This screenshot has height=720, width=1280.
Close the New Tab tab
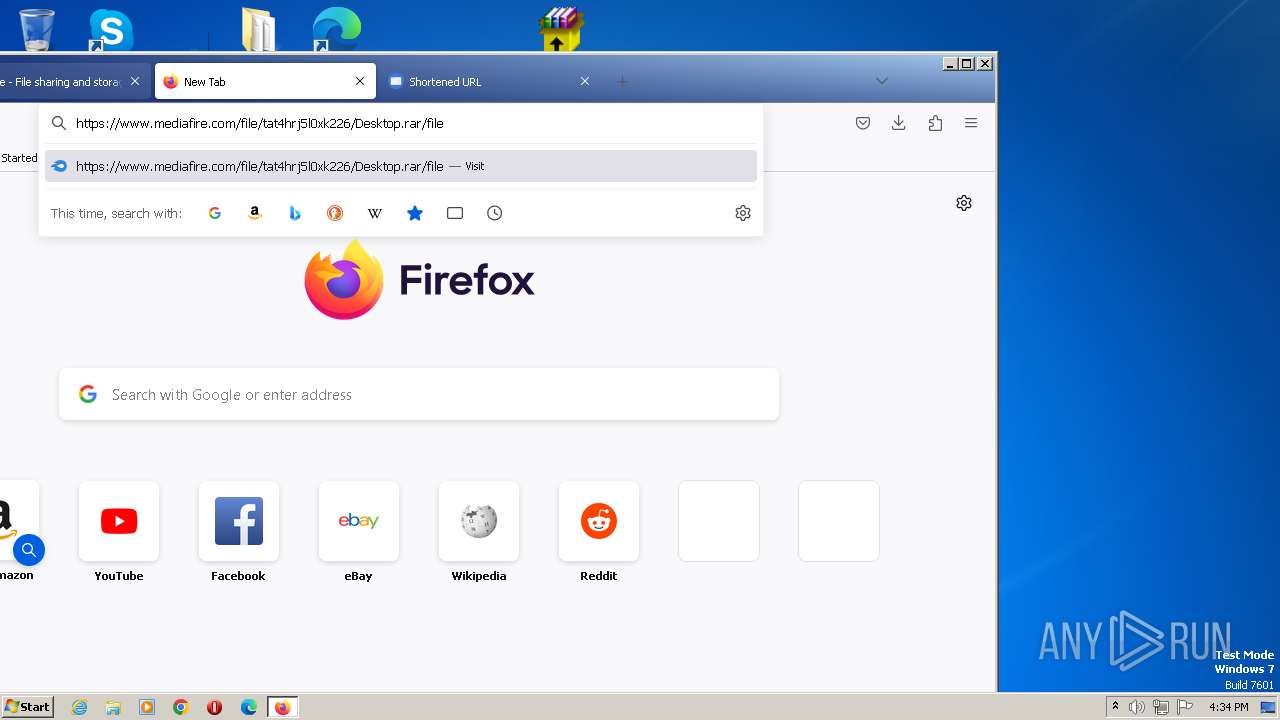coord(360,81)
